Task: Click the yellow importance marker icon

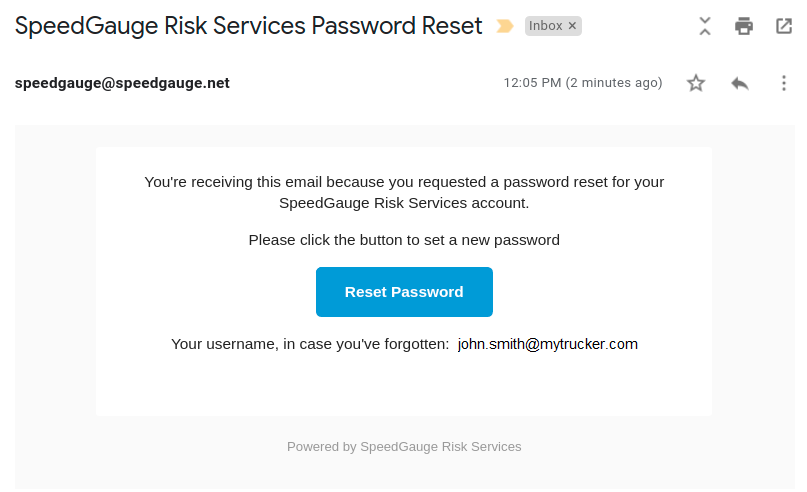Action: pyautogui.click(x=505, y=26)
